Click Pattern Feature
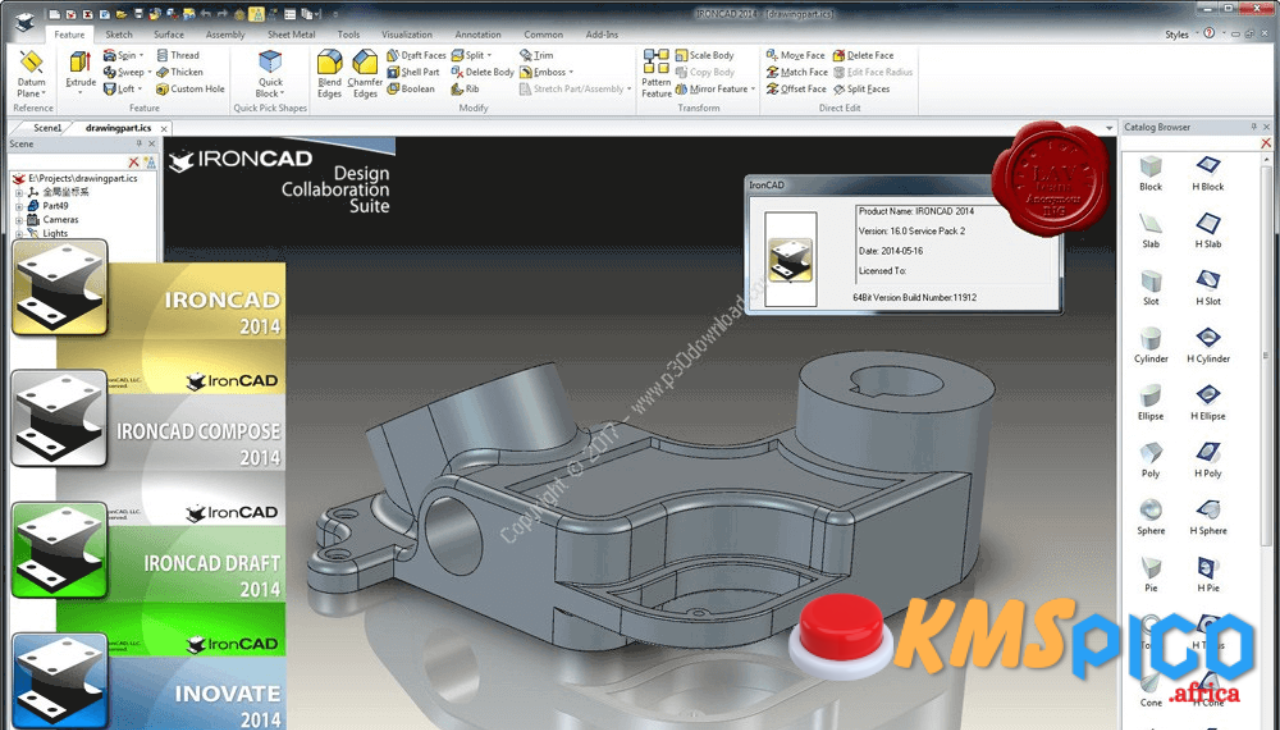This screenshot has height=730, width=1280. click(x=656, y=73)
